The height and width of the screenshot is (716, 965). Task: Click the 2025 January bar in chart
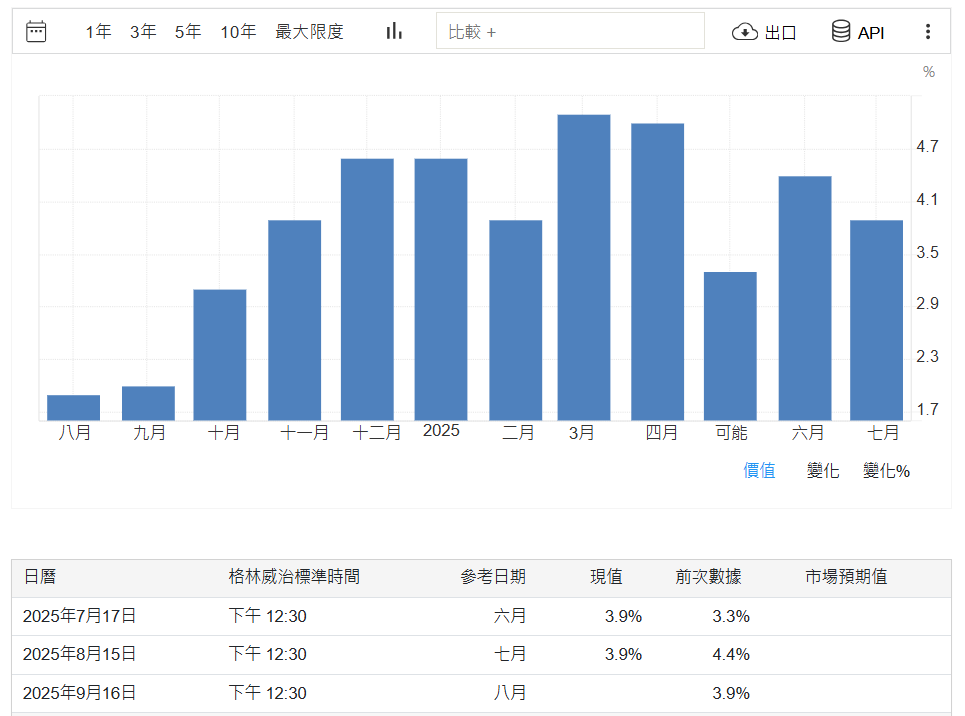coord(441,289)
